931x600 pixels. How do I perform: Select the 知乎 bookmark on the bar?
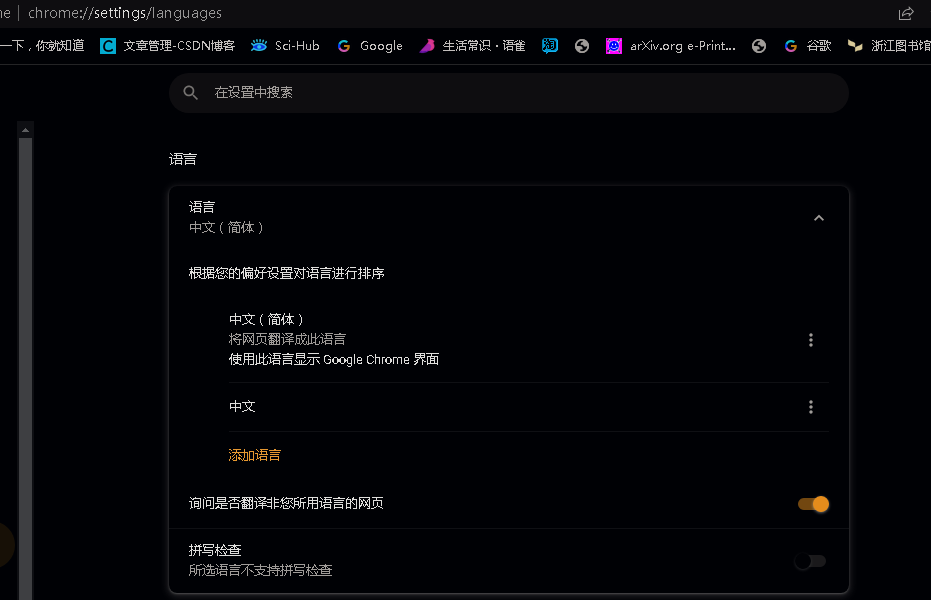click(549, 45)
